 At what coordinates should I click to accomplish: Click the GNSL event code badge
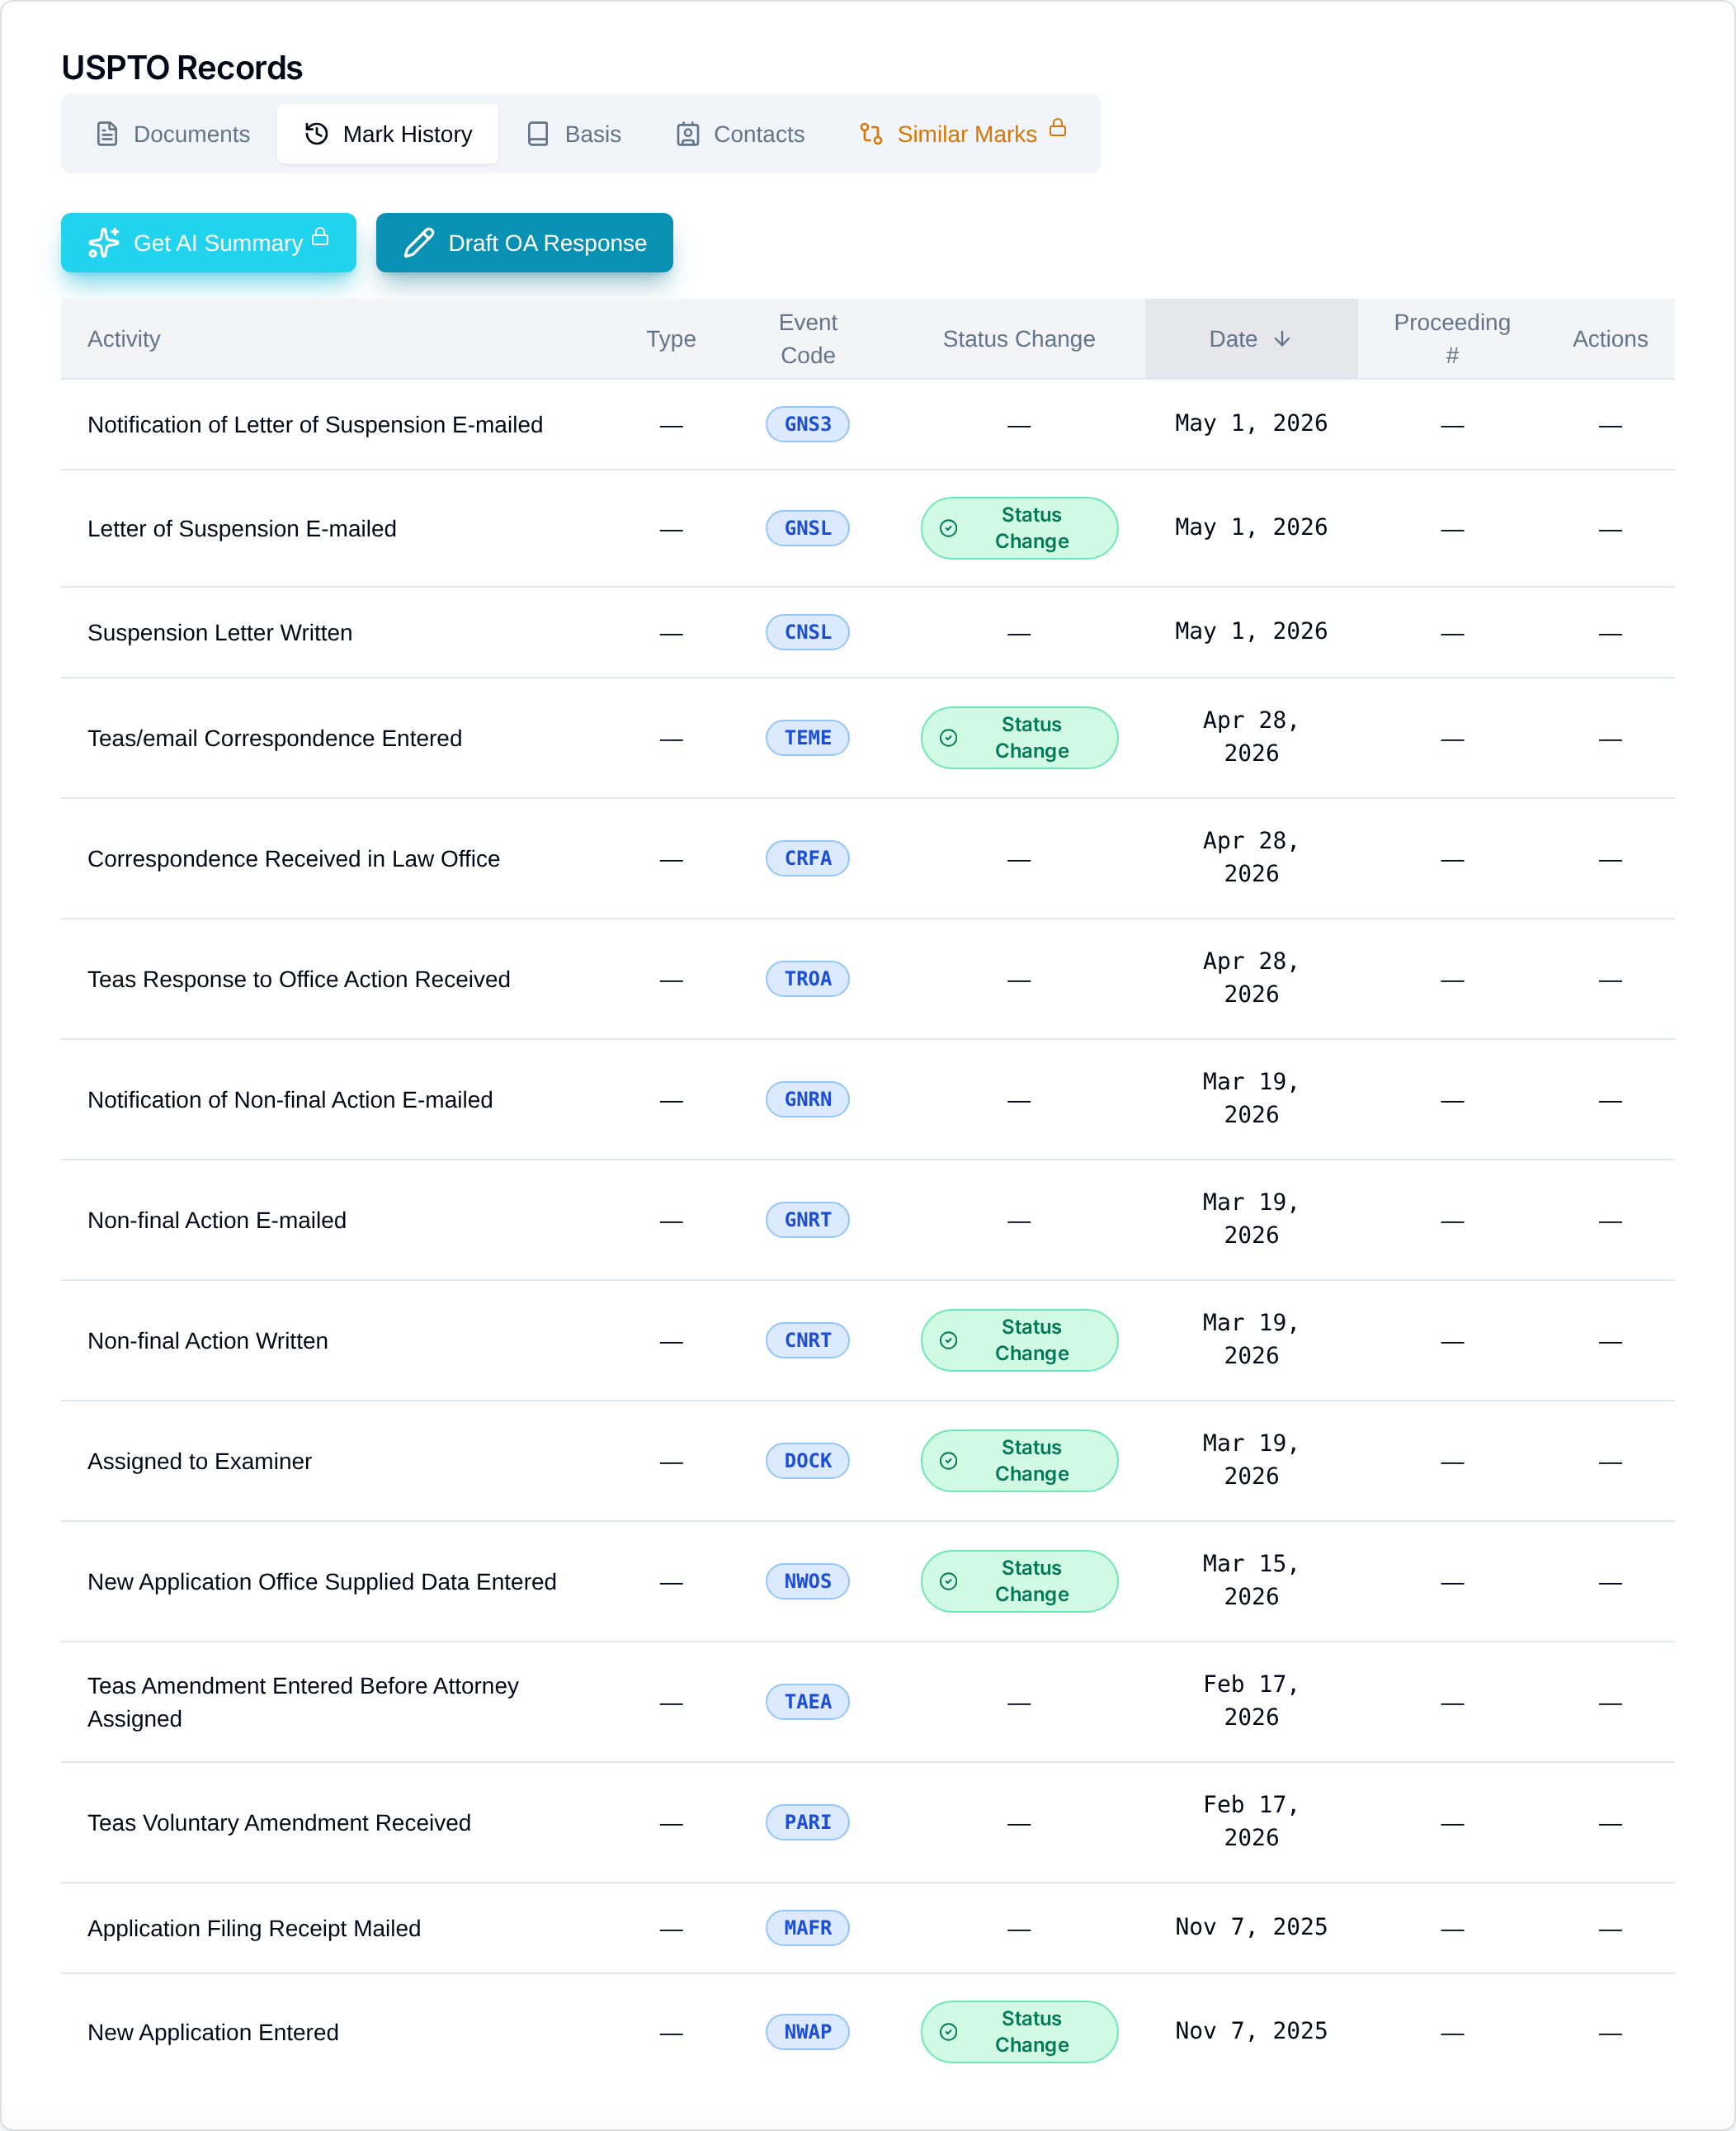click(808, 528)
